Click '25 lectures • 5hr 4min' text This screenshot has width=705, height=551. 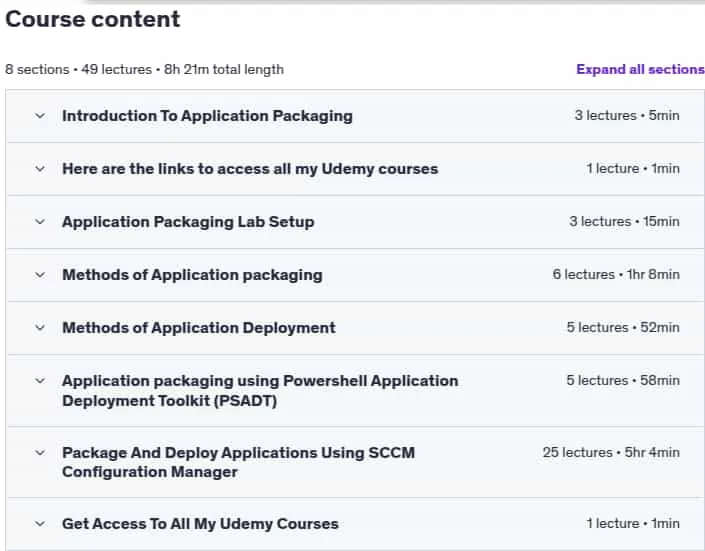[x=611, y=452]
